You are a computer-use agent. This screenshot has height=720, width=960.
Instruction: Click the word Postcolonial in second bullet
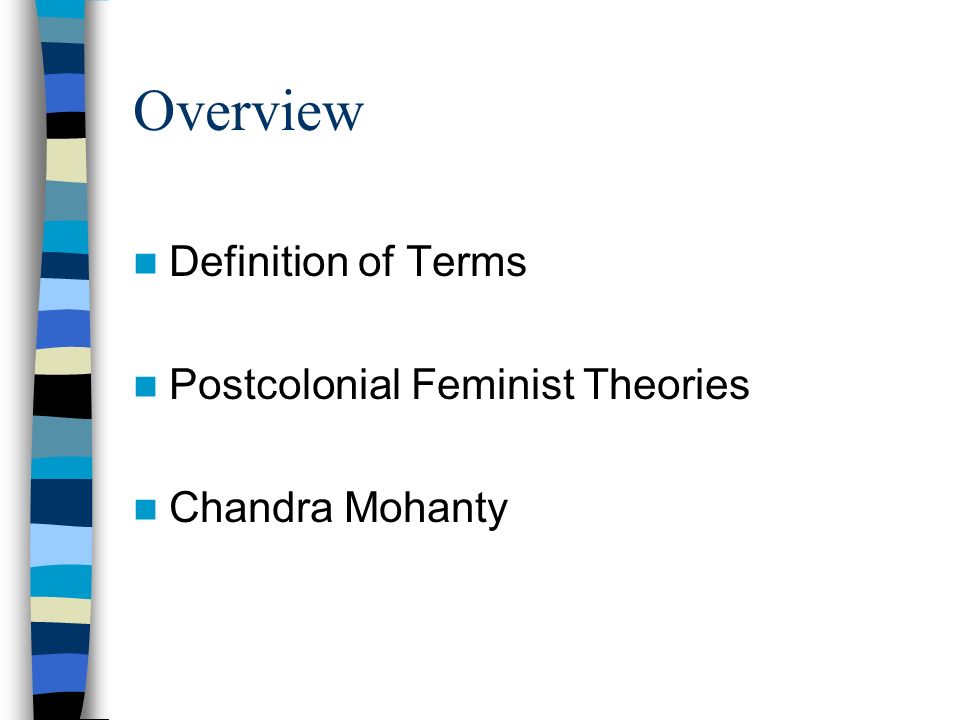coord(285,384)
